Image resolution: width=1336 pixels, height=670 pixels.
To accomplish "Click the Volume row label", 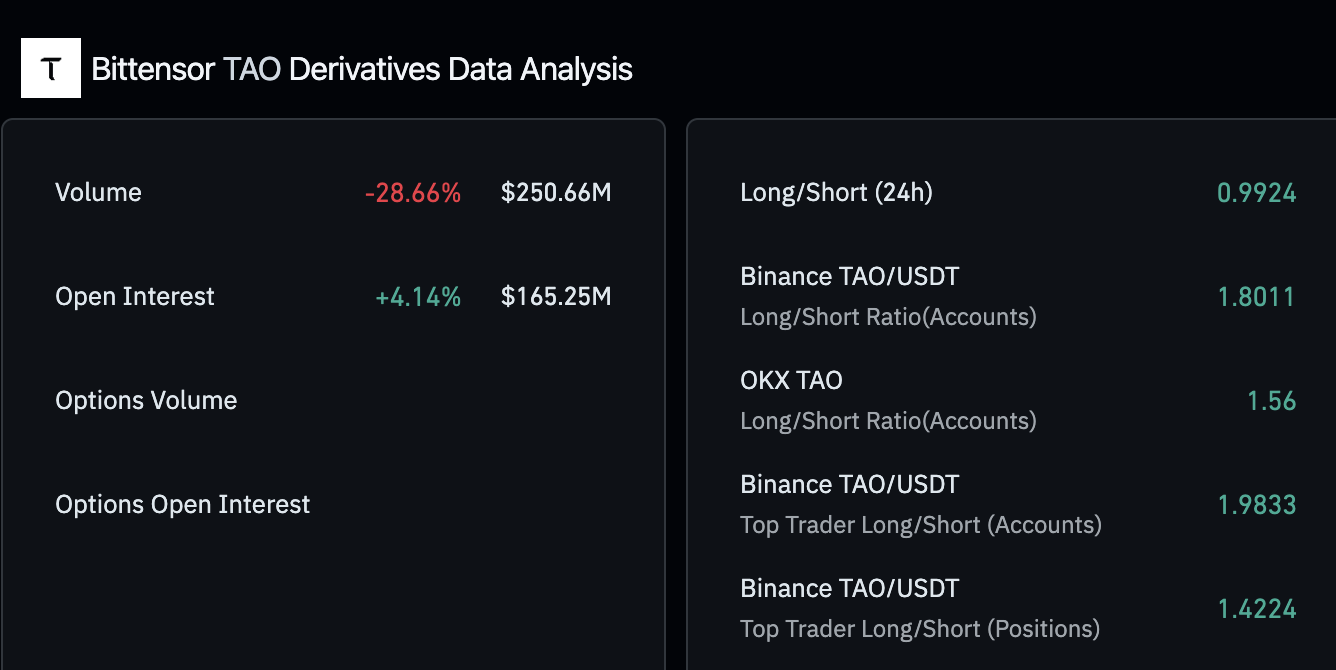I will 98,193.
